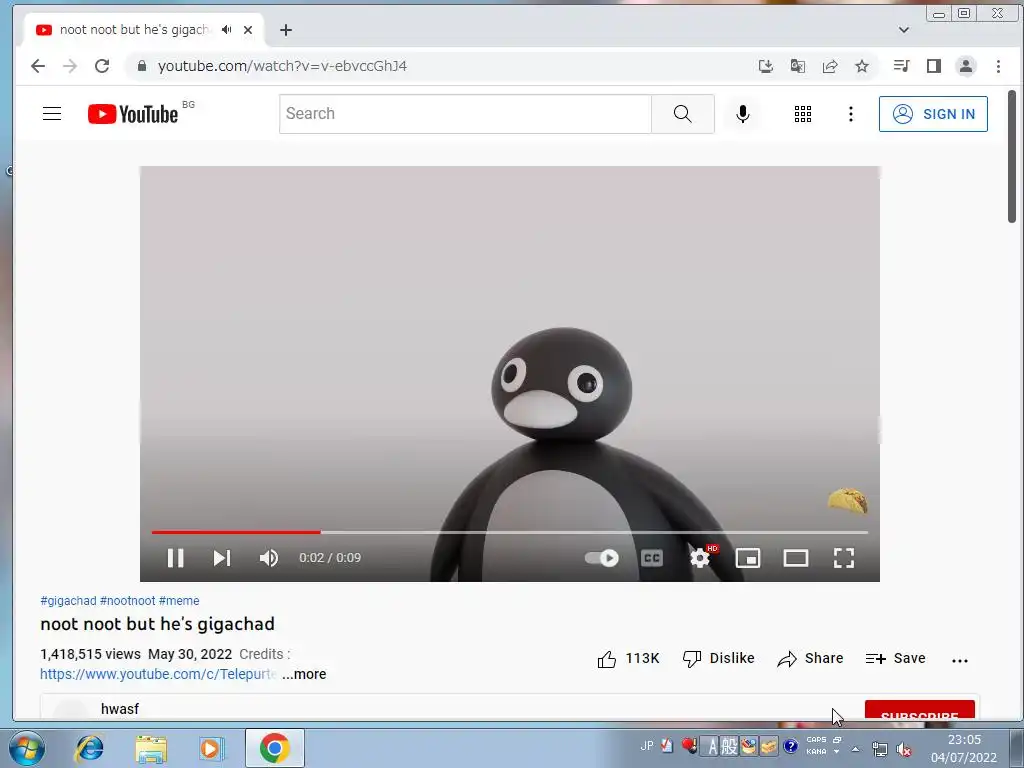Show hidden system tray icons
Viewport: 1024px width, 768px height.
(856, 749)
